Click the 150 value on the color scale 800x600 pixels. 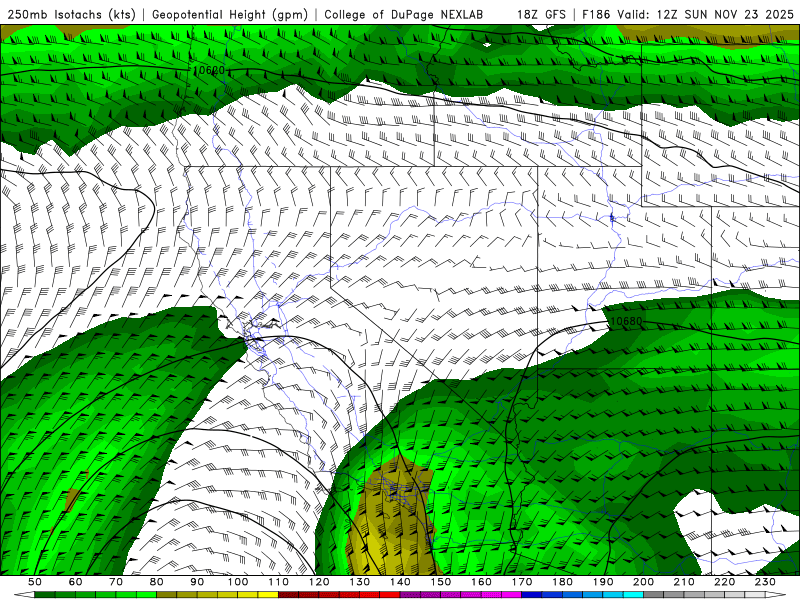point(440,582)
